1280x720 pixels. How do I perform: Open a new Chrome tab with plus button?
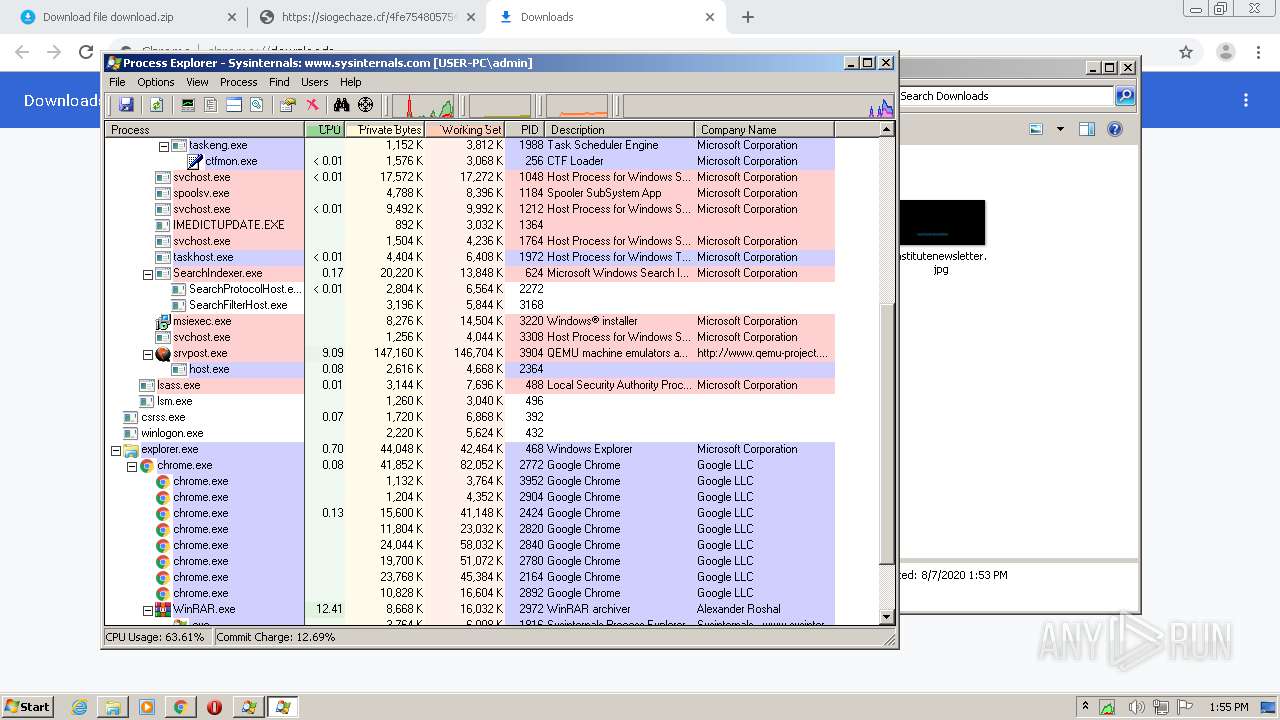coord(747,17)
